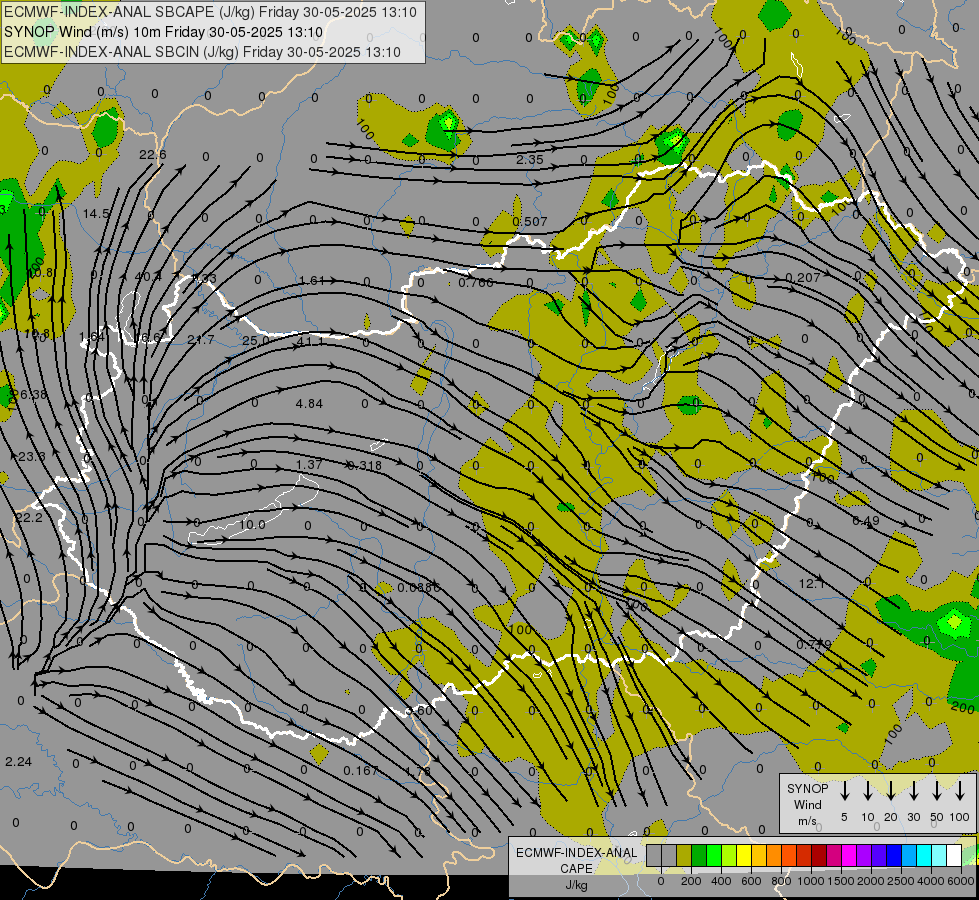Click the 'ECMWF-INDEX-ANAL CAPE' legend label
This screenshot has height=900, width=979.
click(576, 861)
